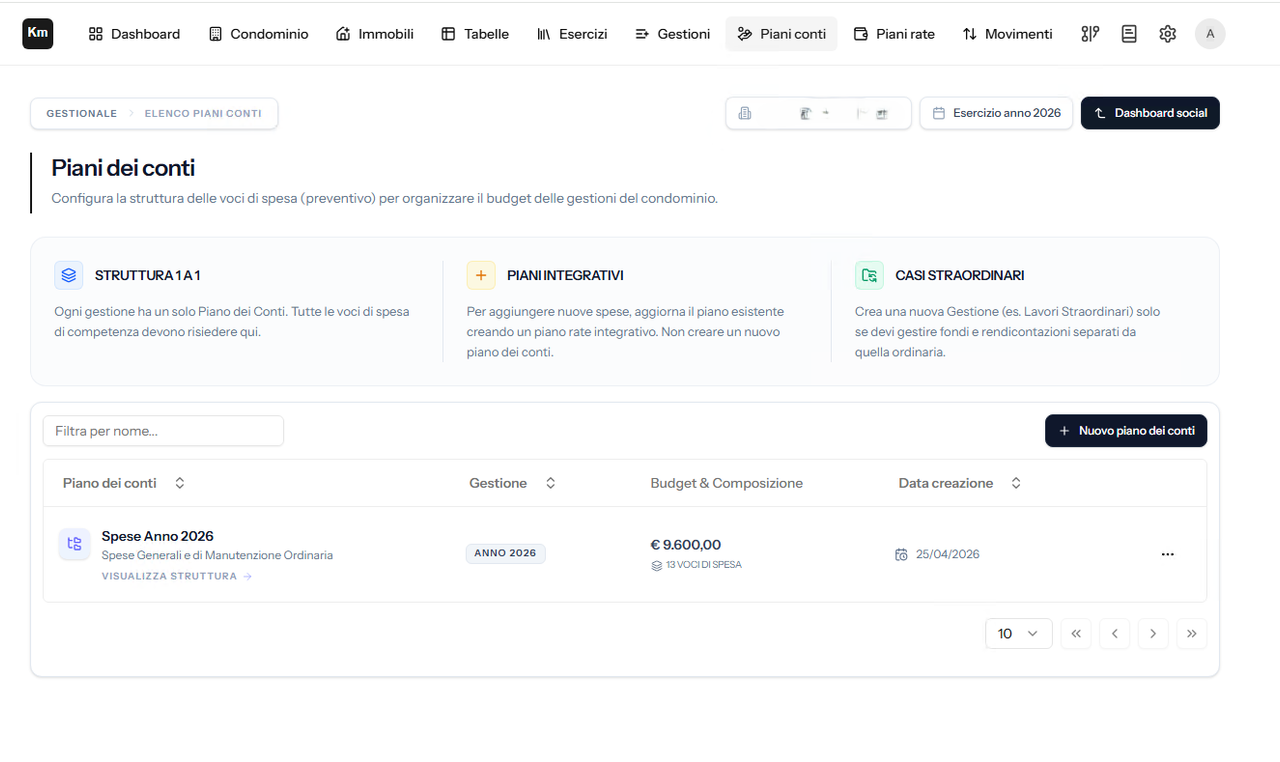
Task: Create a Nuovo piano dei conti
Action: pos(1126,431)
